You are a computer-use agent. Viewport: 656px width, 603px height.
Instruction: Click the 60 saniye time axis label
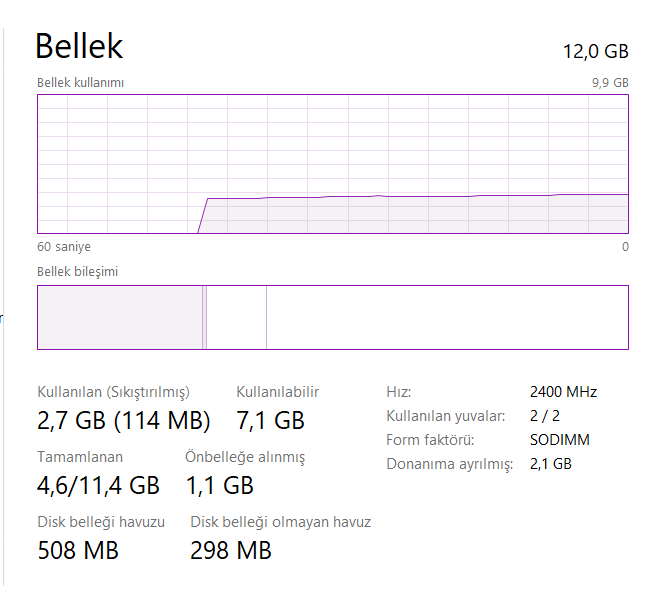pos(63,247)
